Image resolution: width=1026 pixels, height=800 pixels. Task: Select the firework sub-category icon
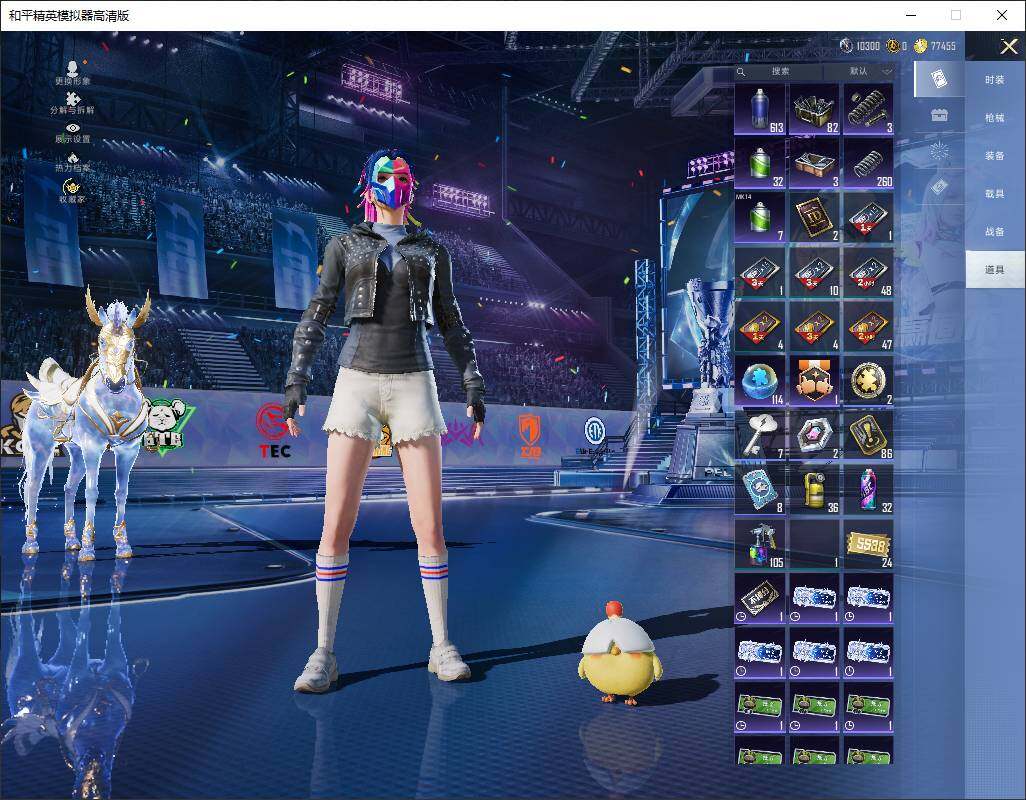(x=939, y=151)
